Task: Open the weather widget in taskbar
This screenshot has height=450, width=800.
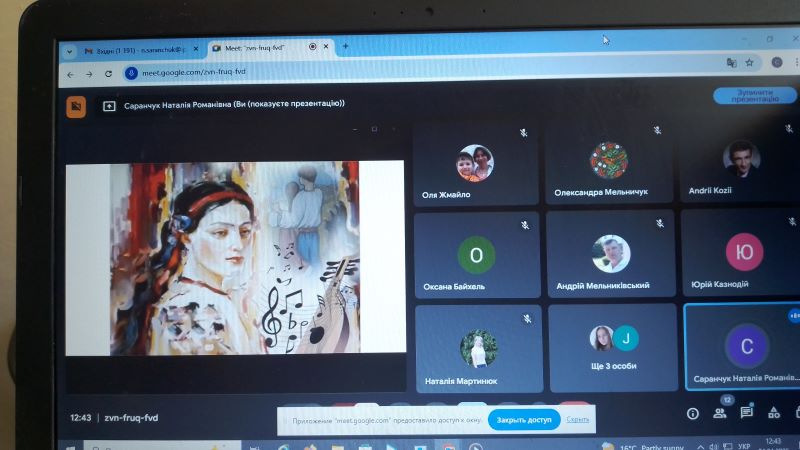Action: 643,446
